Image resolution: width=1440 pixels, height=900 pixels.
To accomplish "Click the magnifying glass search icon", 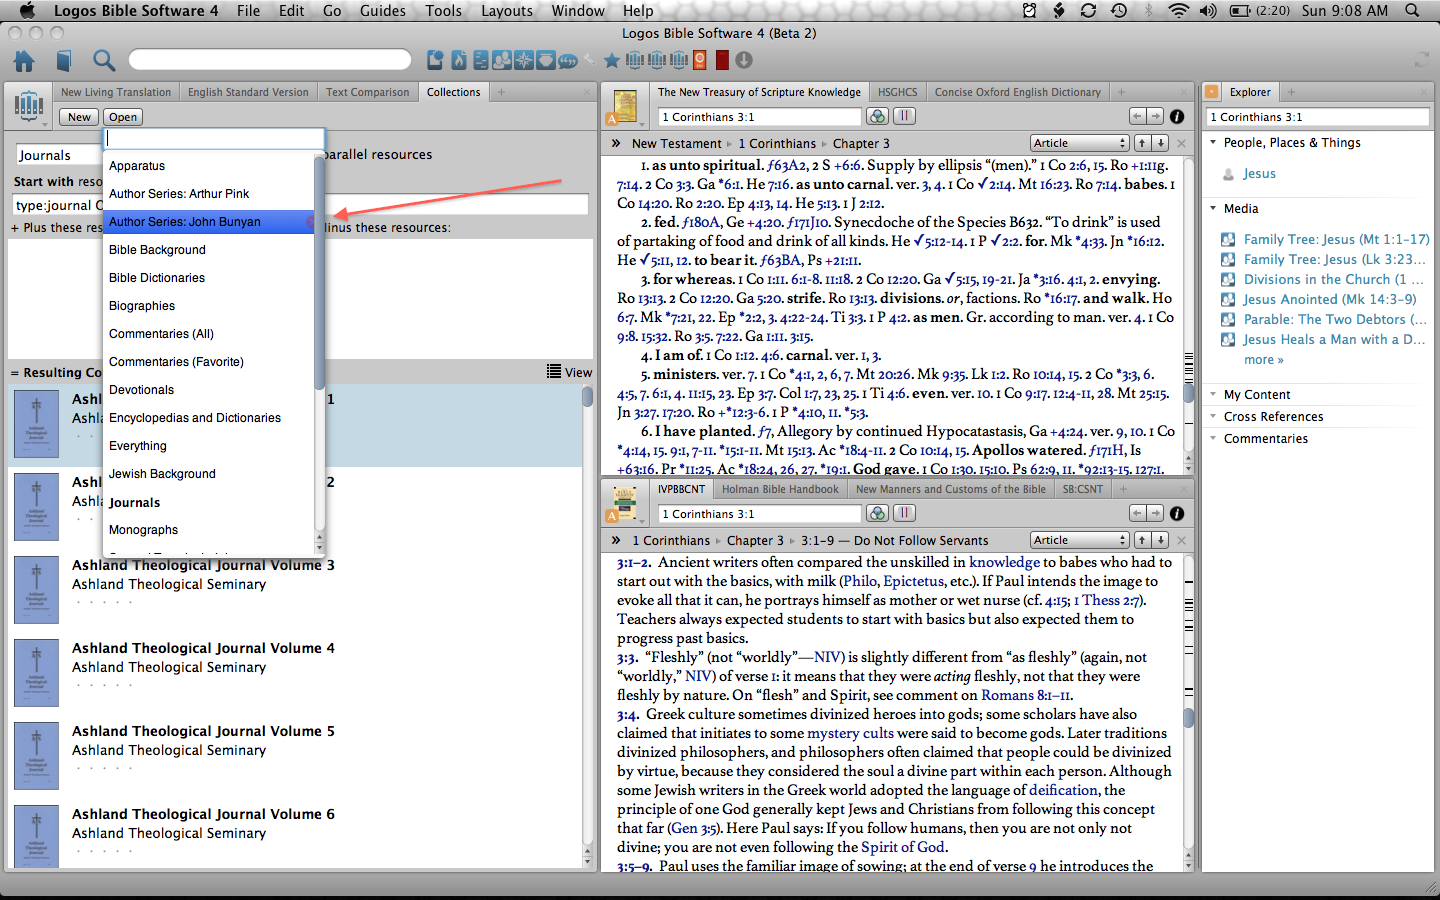I will pyautogui.click(x=103, y=61).
